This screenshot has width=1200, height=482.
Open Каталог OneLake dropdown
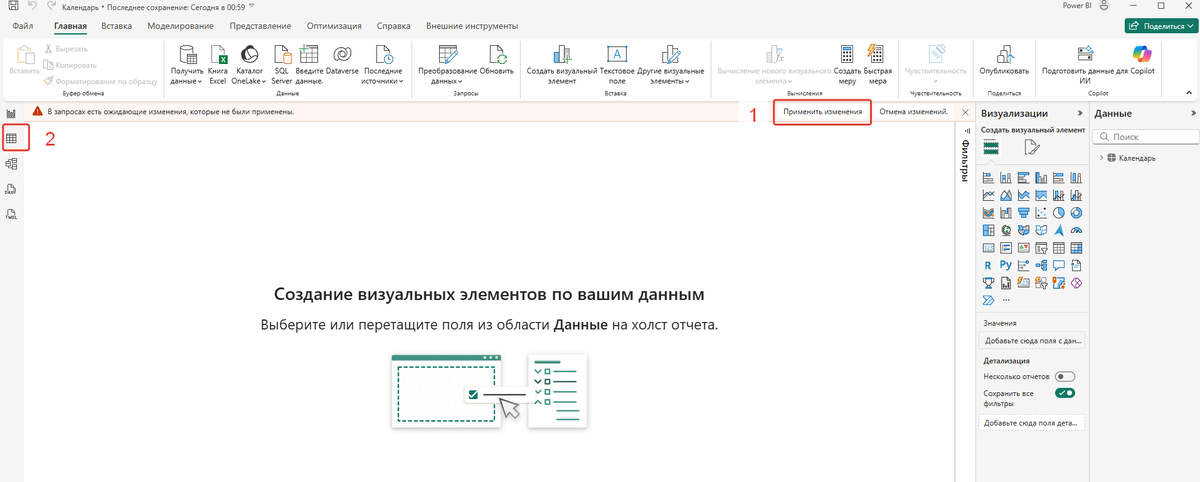pyautogui.click(x=249, y=63)
